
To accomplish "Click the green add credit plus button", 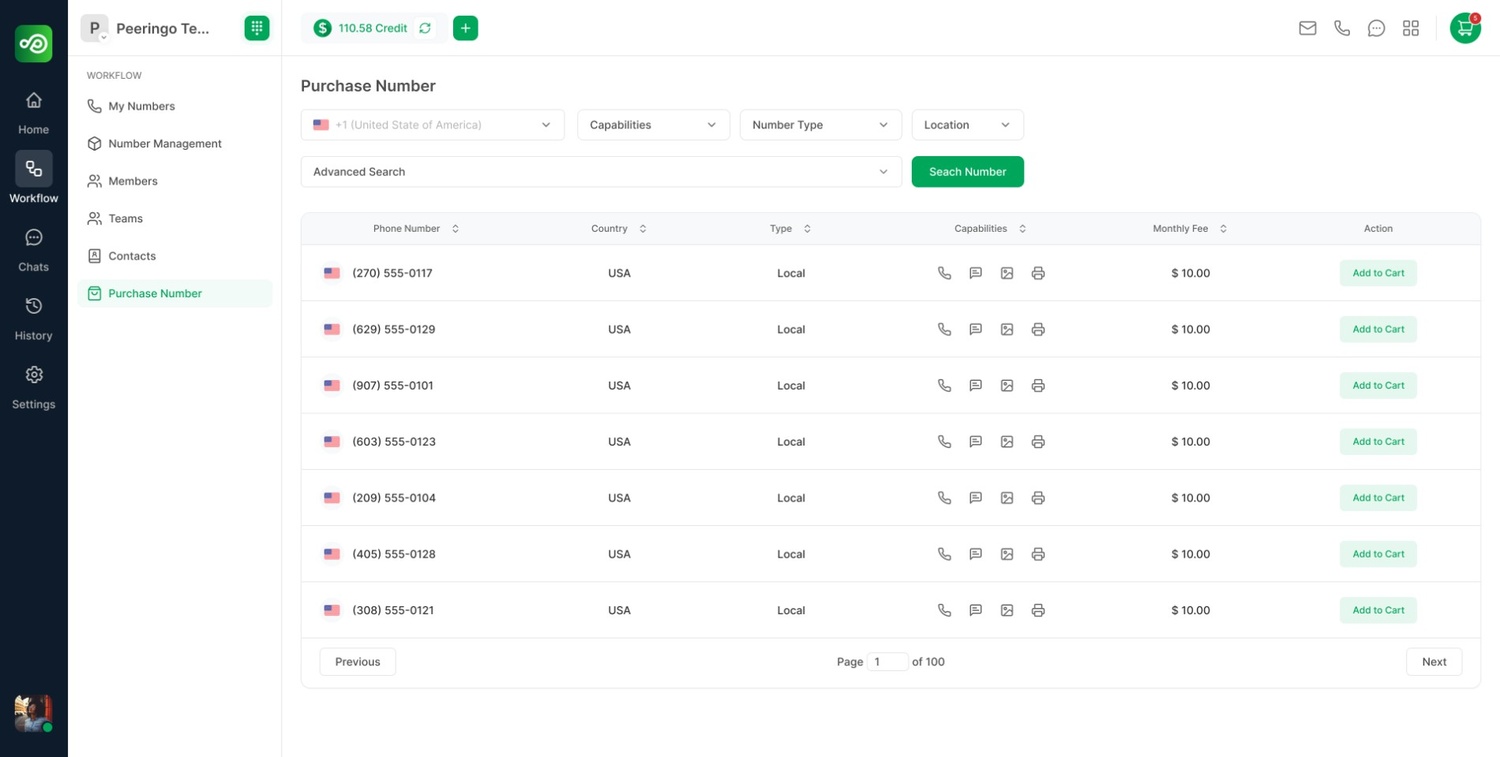I will [465, 28].
